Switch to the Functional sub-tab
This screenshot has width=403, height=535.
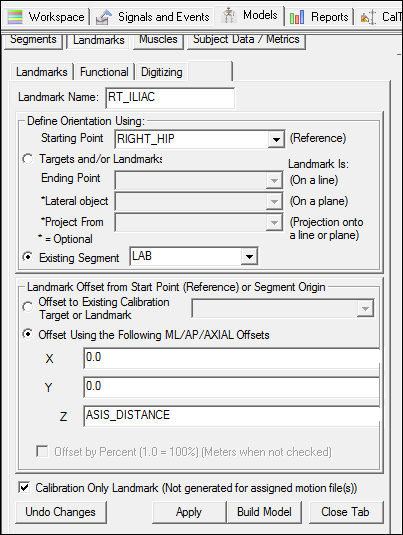104,72
